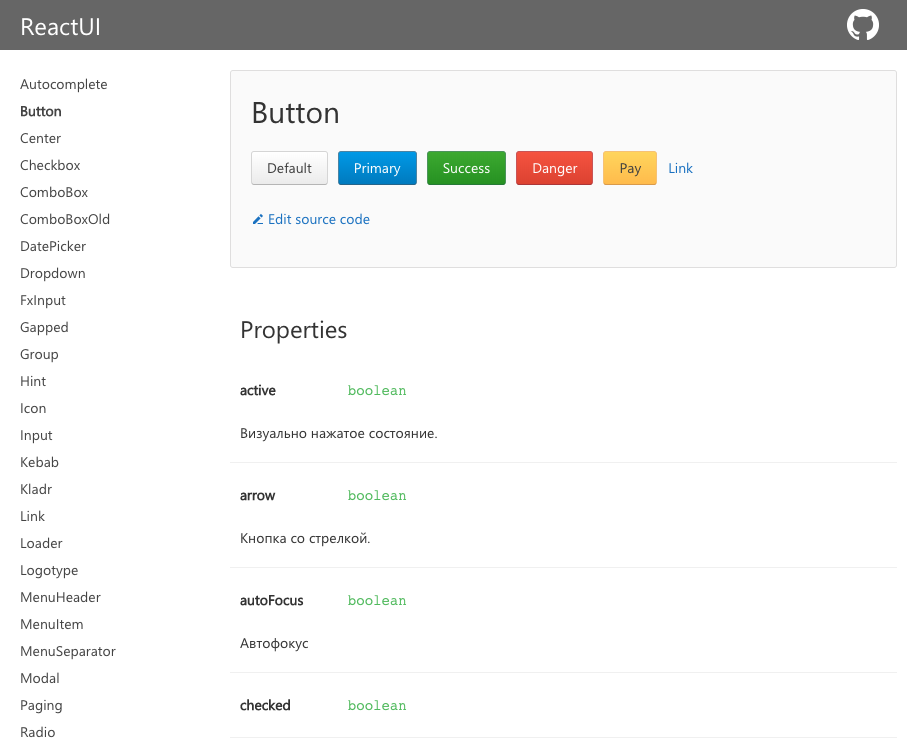Click the Link styled button

coord(680,168)
